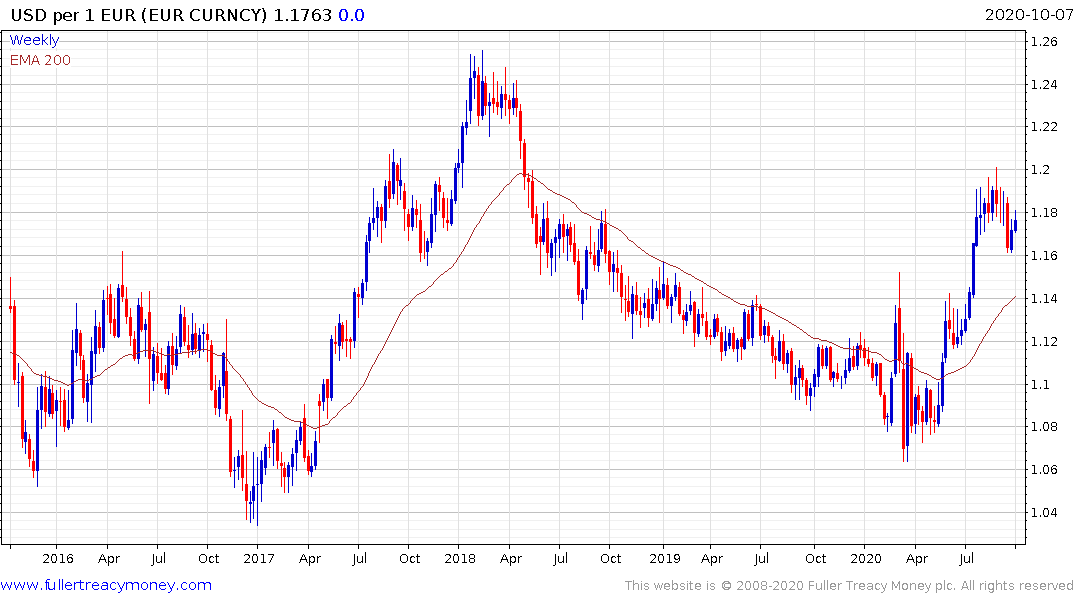
Task: Click the 2016 time axis label
Action: pos(58,558)
